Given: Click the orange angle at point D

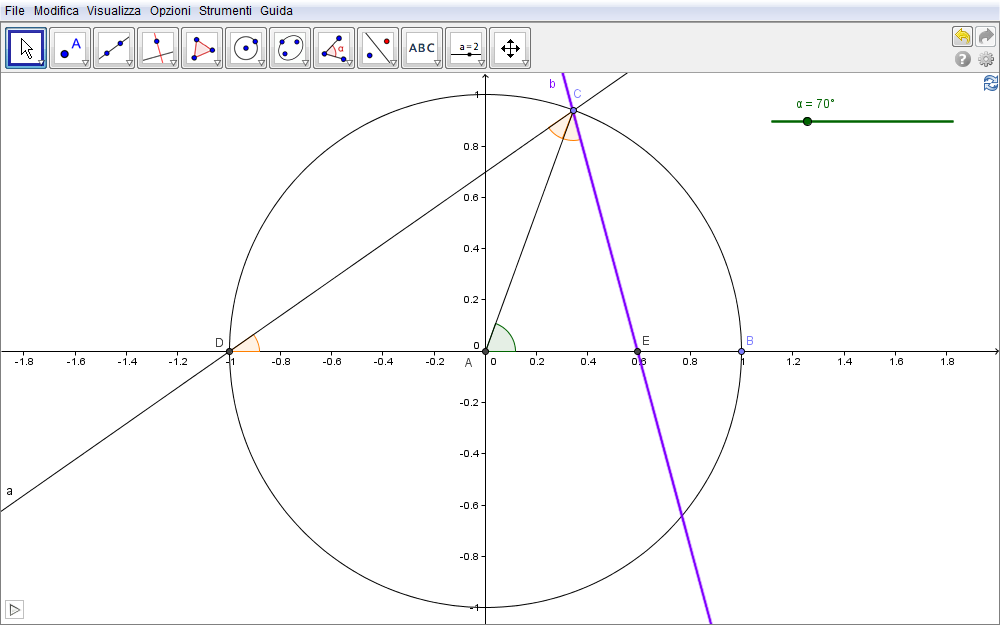Looking at the screenshot, I should click(x=249, y=345).
